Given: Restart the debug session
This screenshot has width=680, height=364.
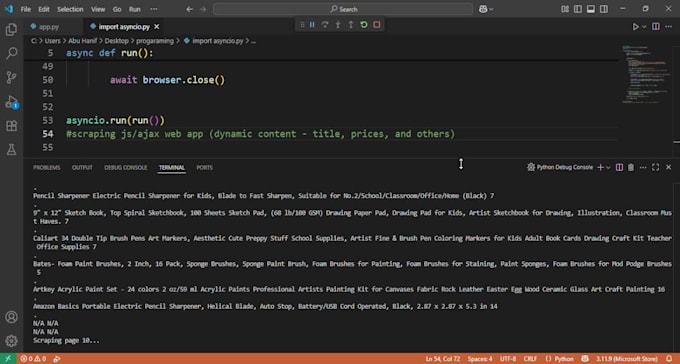Looking at the screenshot, I should point(364,25).
